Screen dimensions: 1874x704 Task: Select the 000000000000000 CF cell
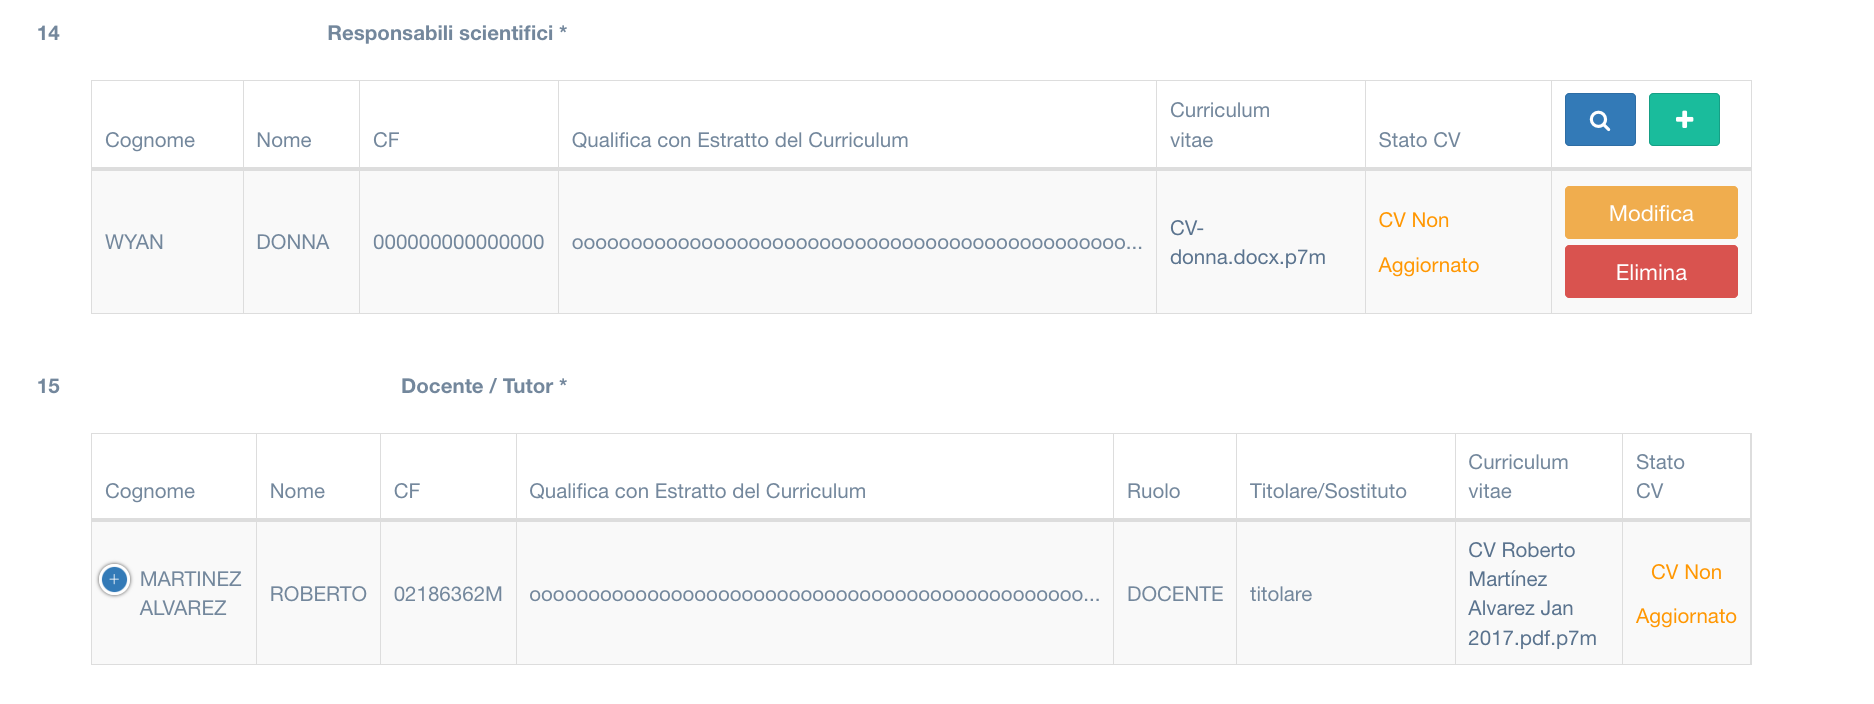(x=458, y=242)
